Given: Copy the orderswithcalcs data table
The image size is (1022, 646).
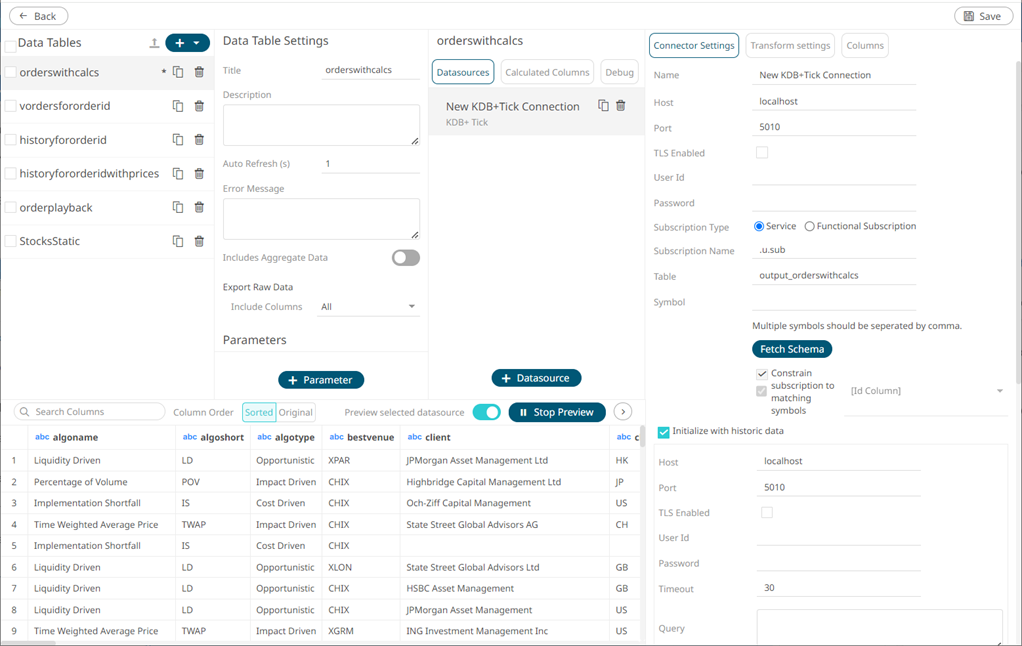Looking at the screenshot, I should (x=178, y=72).
